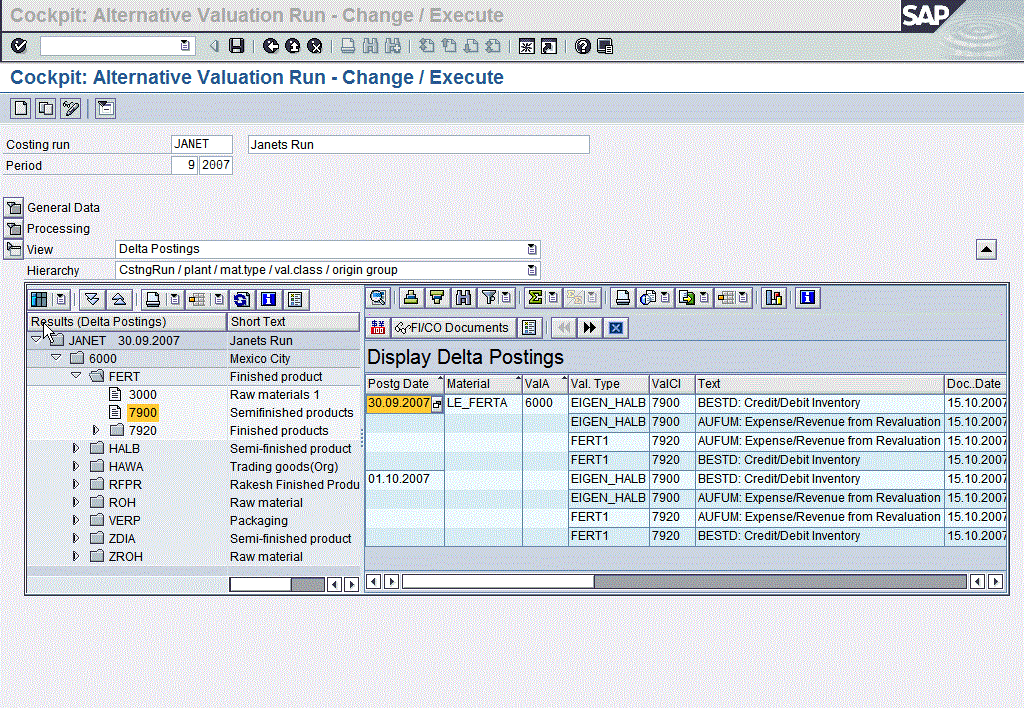This screenshot has width=1024, height=708.
Task: Toggle the View section button
Action: coord(14,249)
